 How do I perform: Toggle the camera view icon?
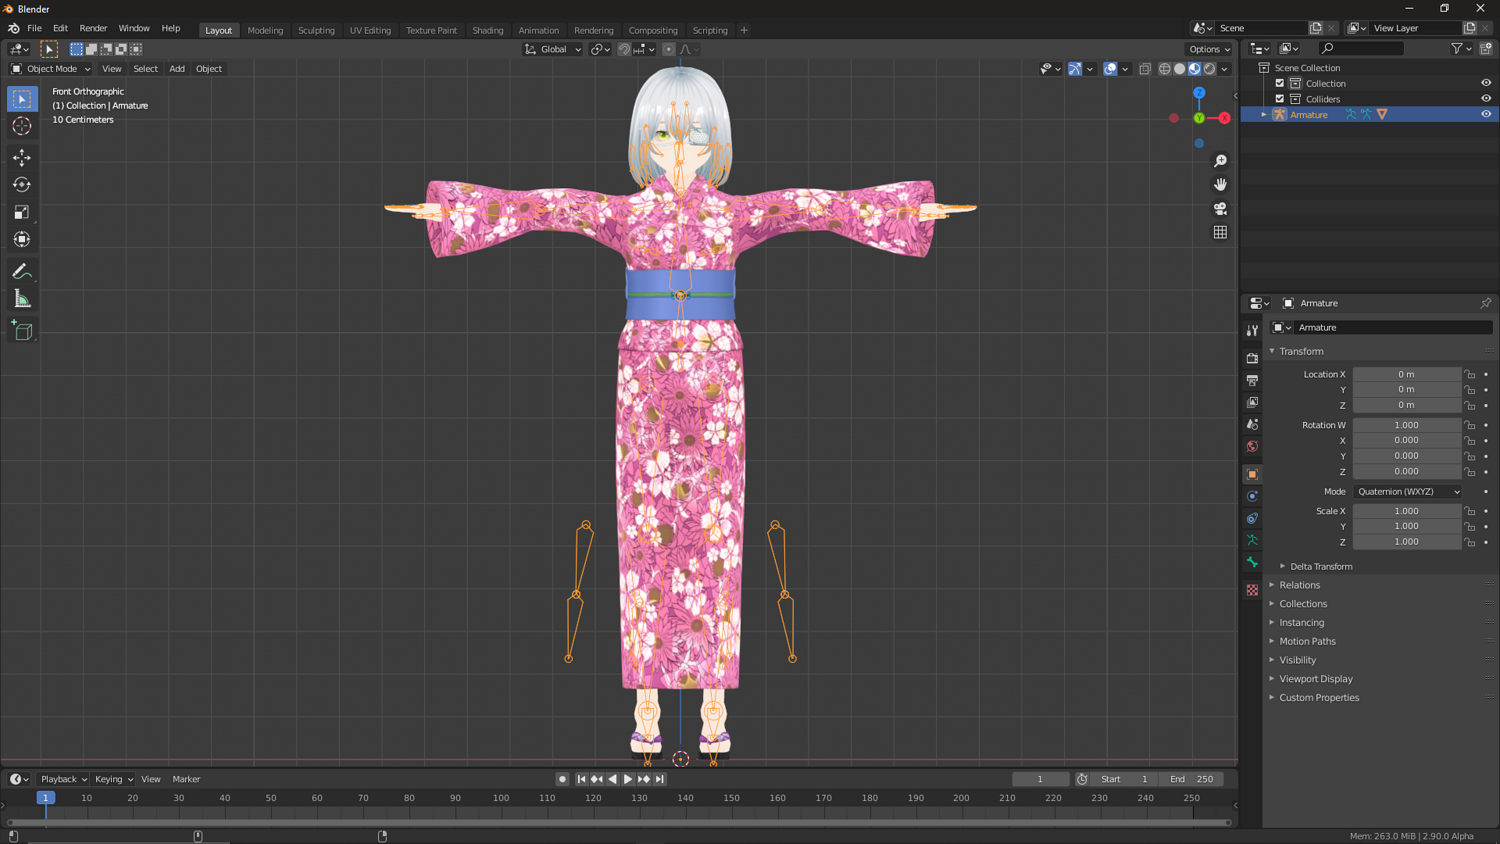pyautogui.click(x=1220, y=209)
